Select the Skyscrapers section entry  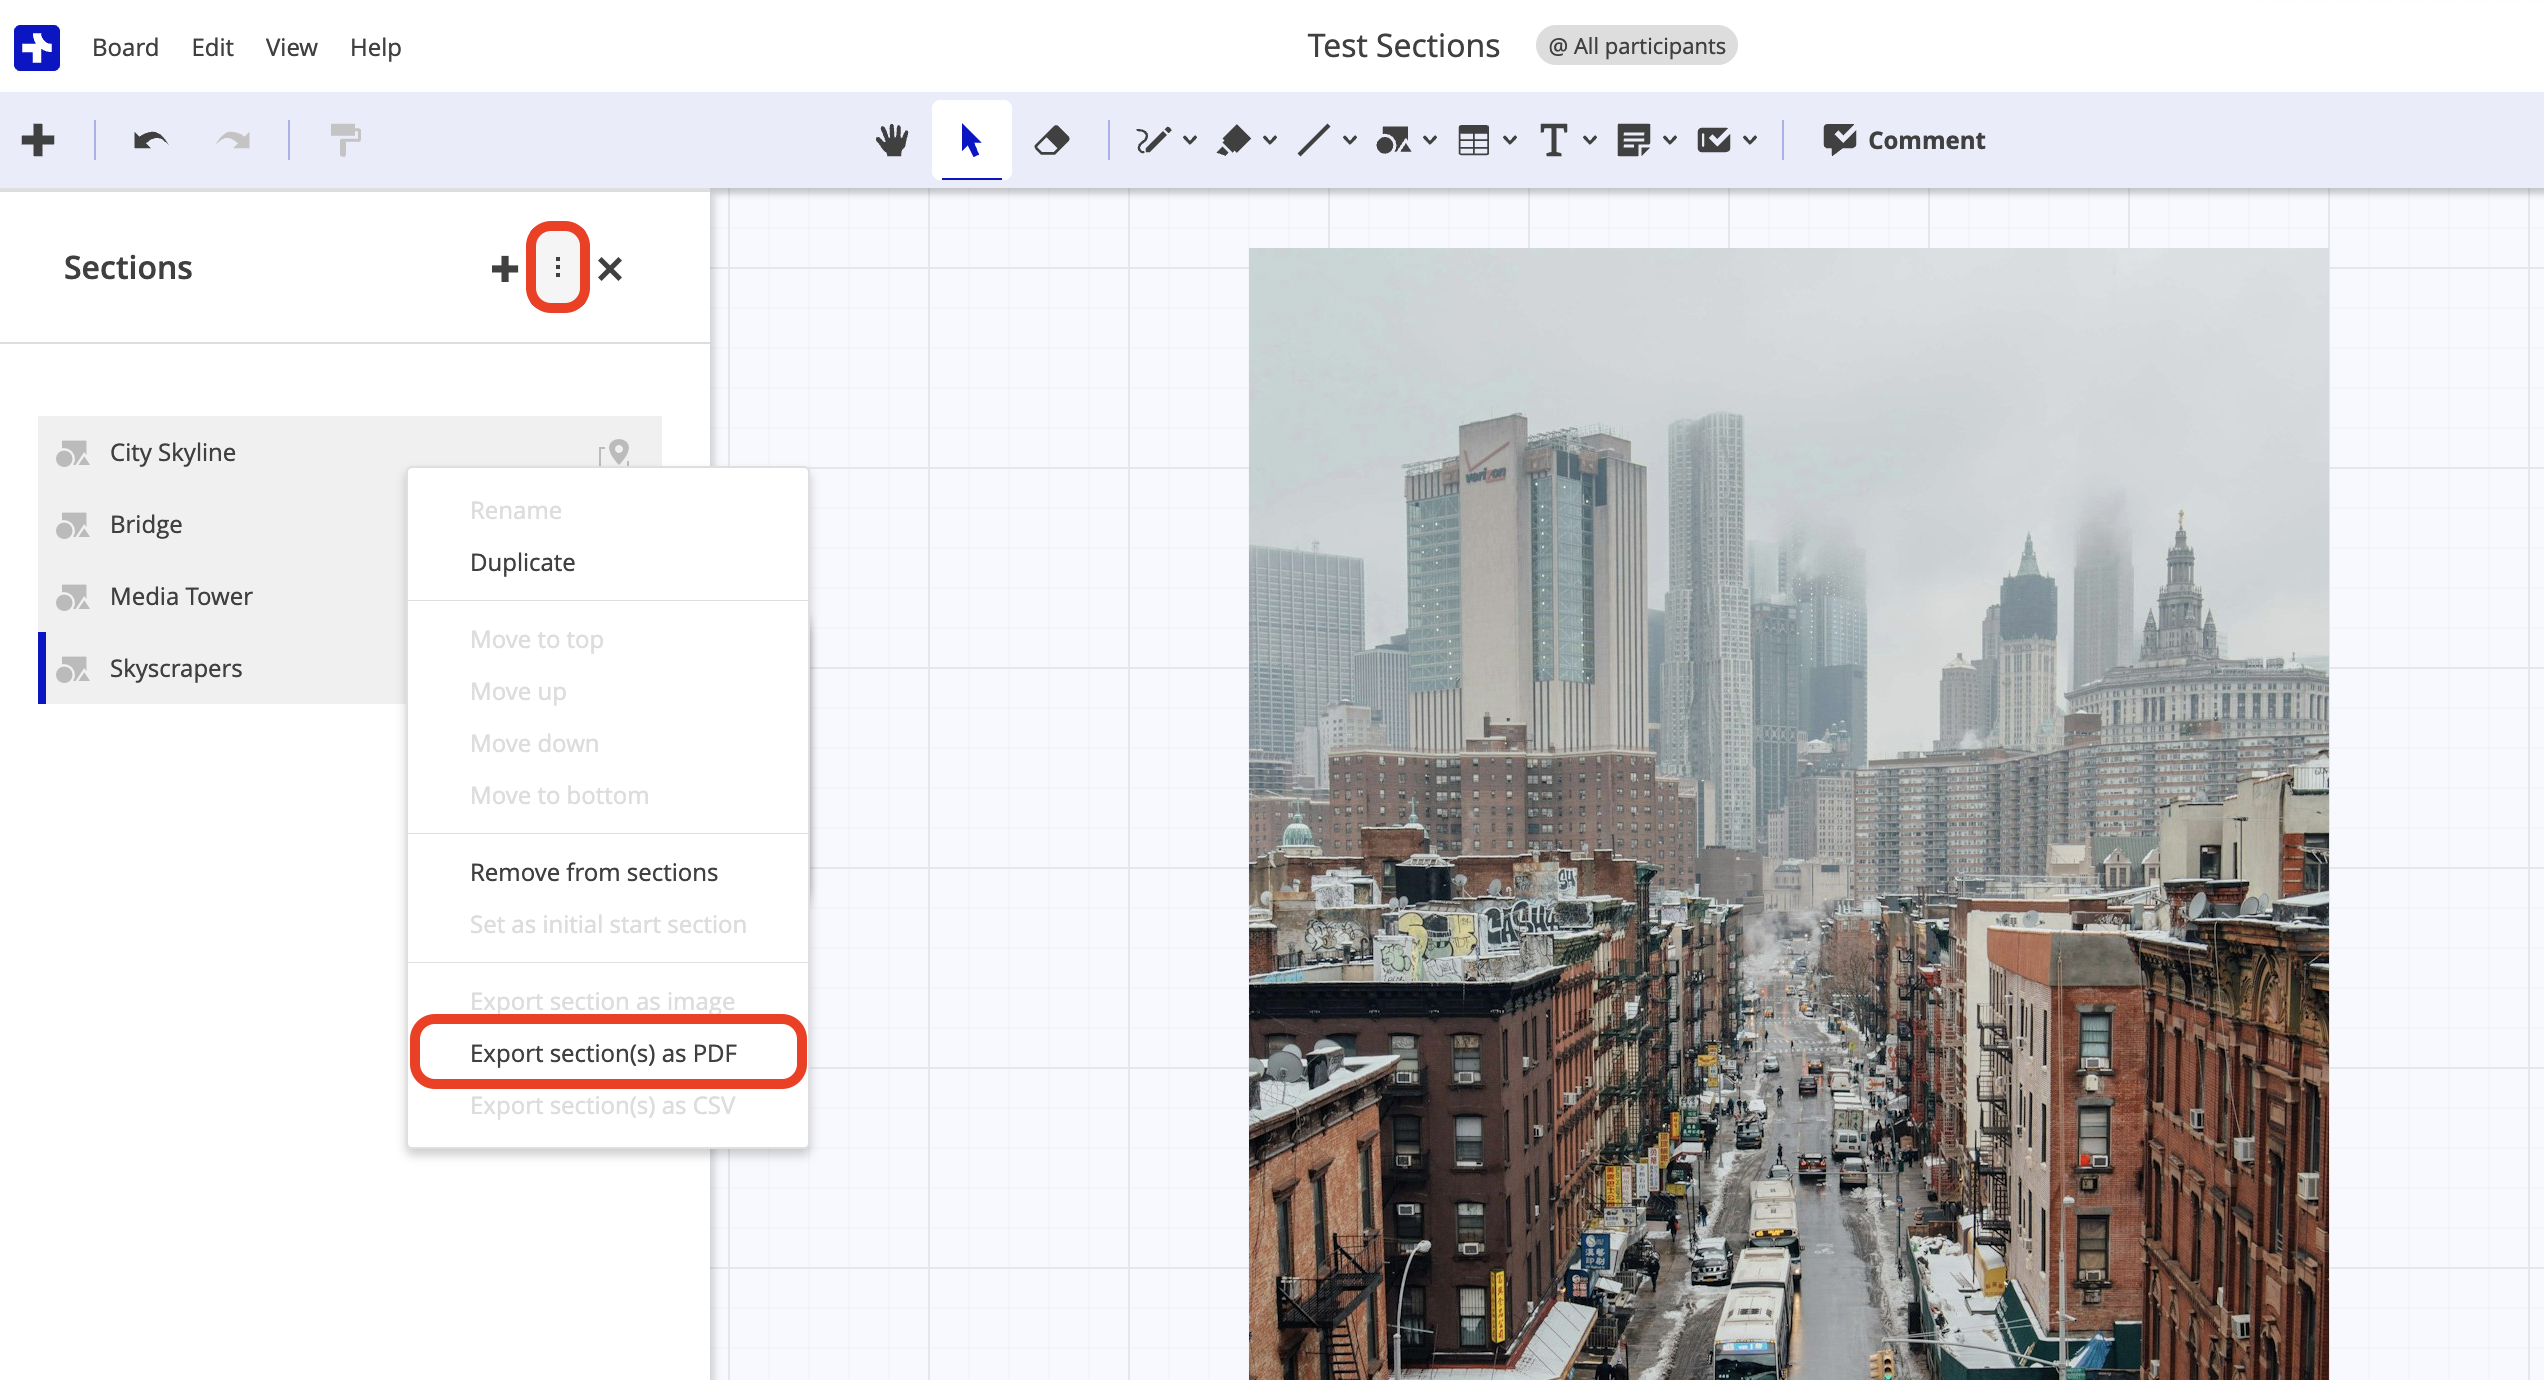[175, 668]
